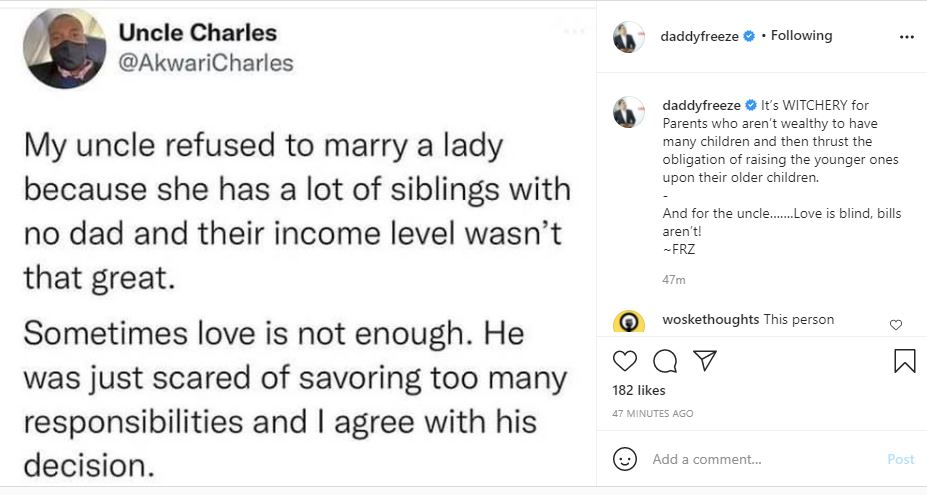This screenshot has width=927, height=495.
Task: Share post with the paper plane icon
Action: (704, 361)
